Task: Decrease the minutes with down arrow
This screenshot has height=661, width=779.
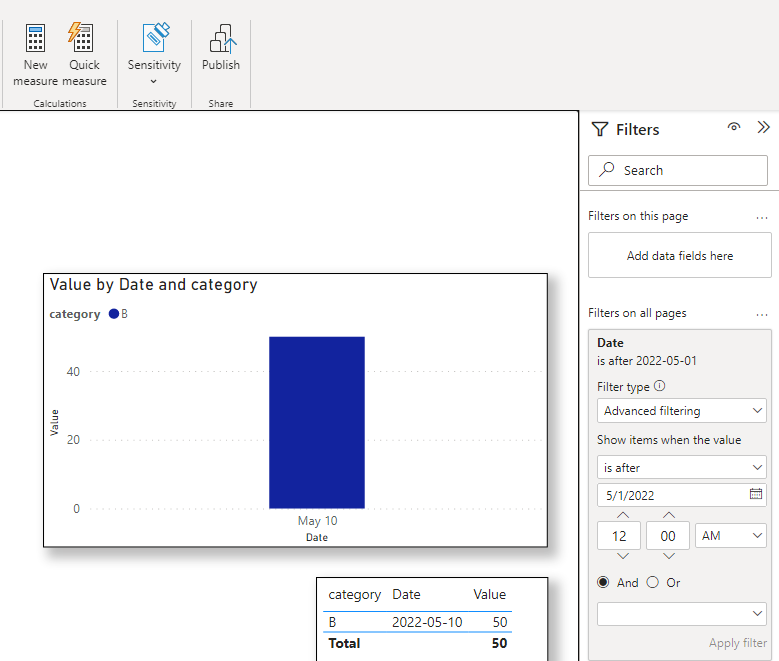Action: 669,556
